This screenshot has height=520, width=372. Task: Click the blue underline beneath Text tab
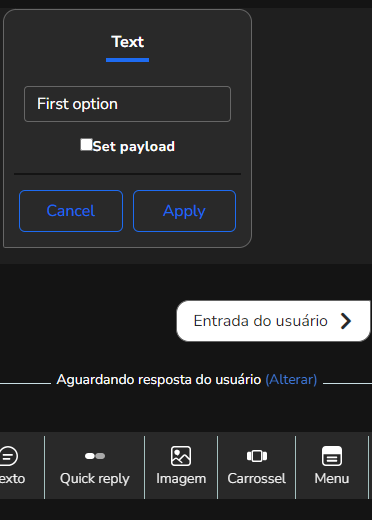(x=127, y=60)
